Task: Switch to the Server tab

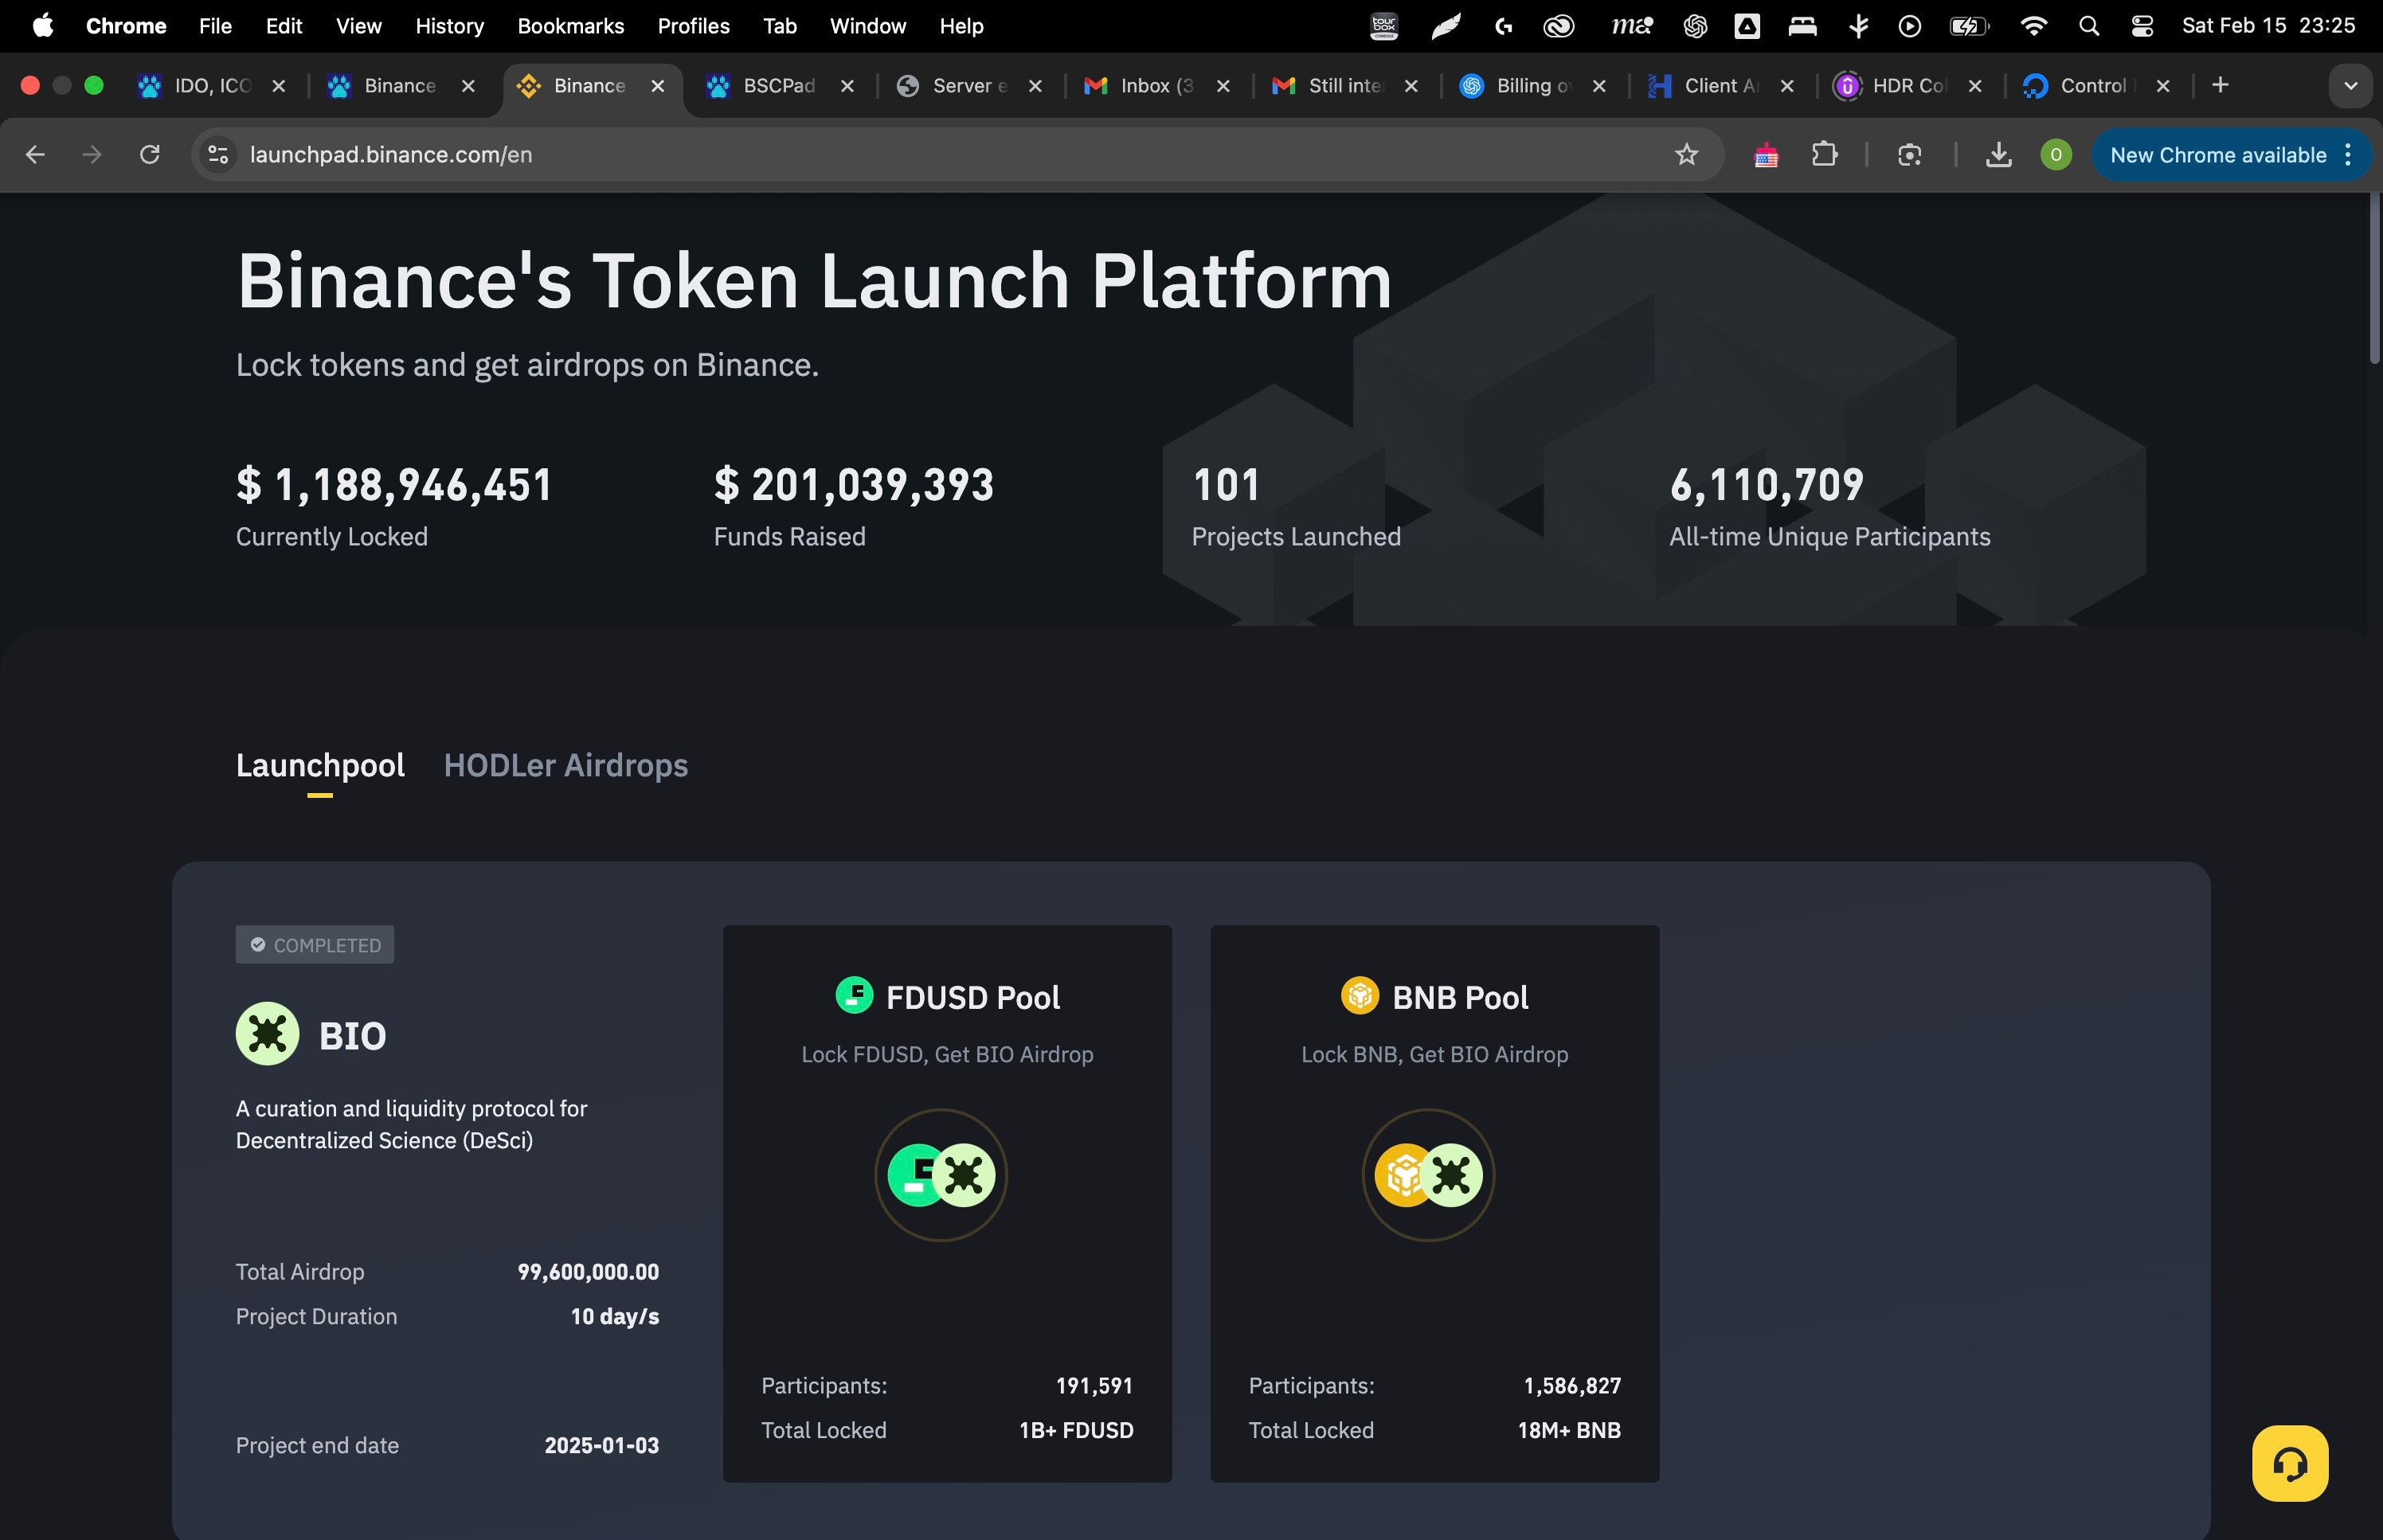Action: 969,86
